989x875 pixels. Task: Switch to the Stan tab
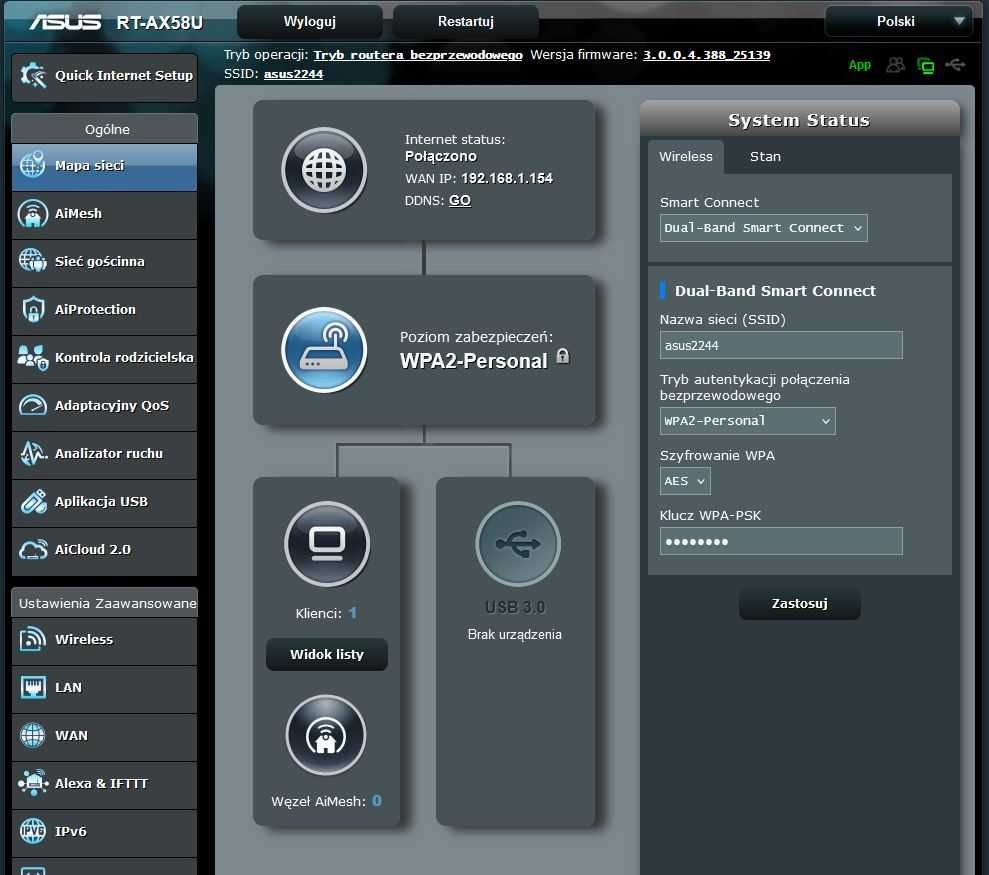[x=765, y=156]
